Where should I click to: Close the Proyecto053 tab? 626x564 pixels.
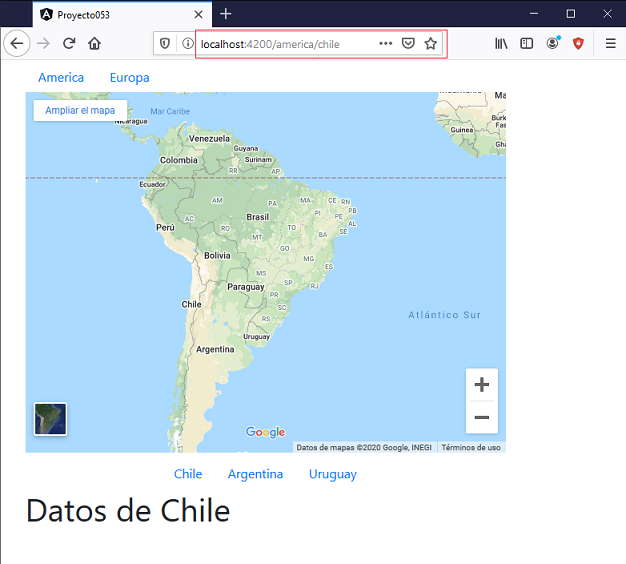[x=198, y=15]
